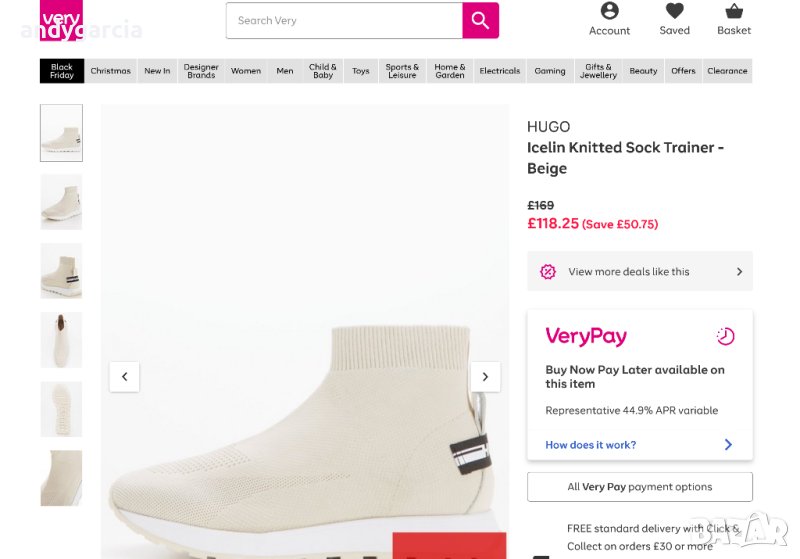This screenshot has width=800, height=559.
Task: Focus the Search Very input field
Action: pos(344,20)
